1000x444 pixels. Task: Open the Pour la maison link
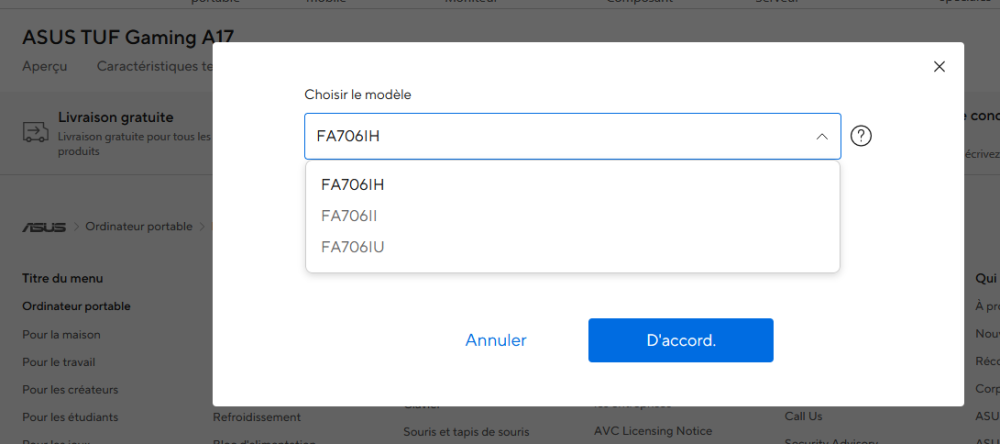(61, 335)
